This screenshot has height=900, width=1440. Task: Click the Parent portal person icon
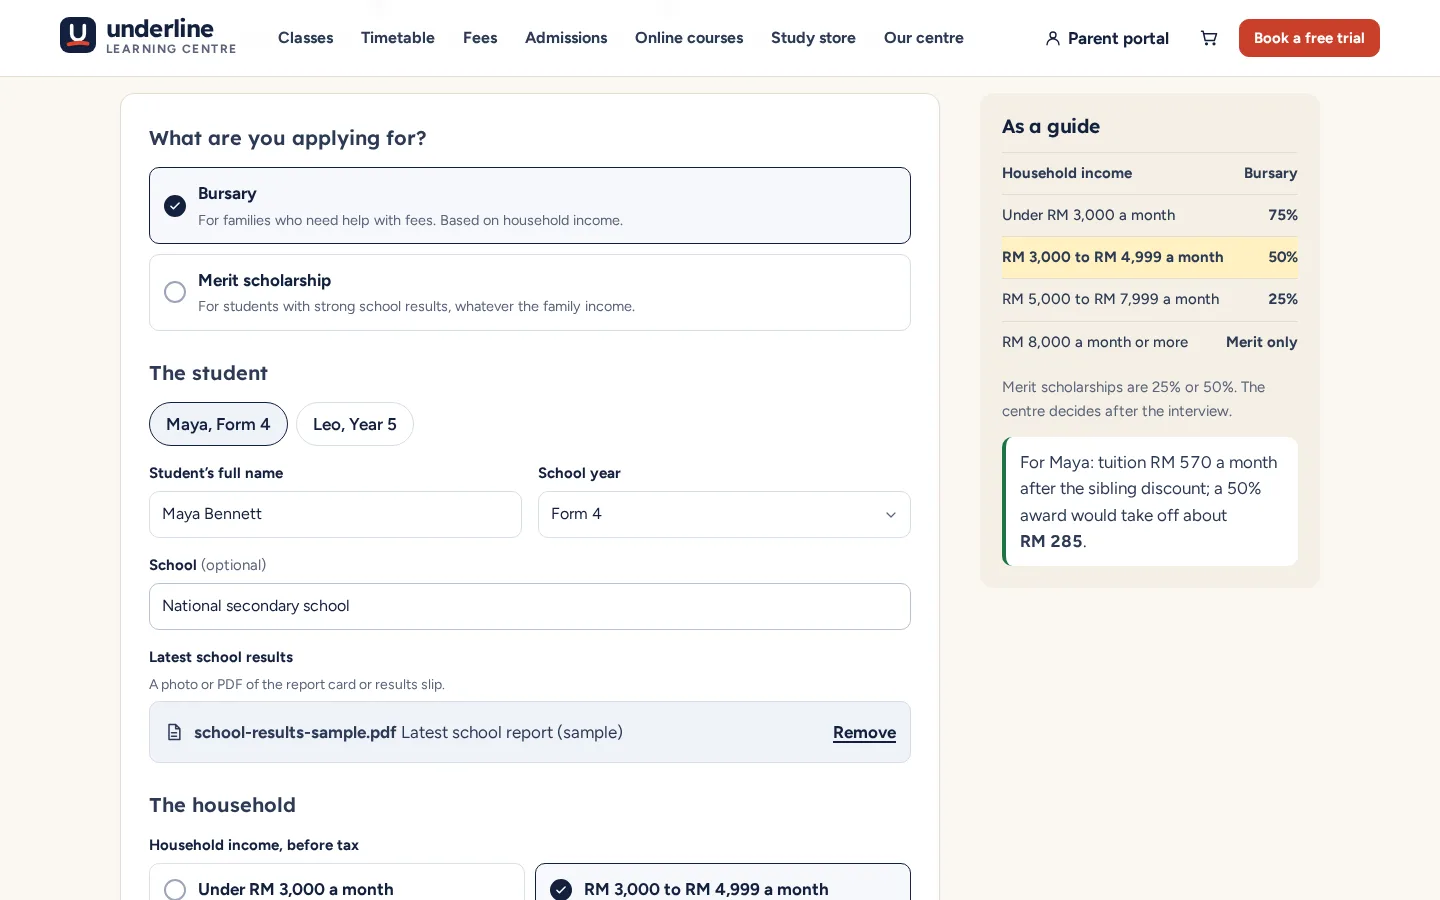coord(1052,38)
